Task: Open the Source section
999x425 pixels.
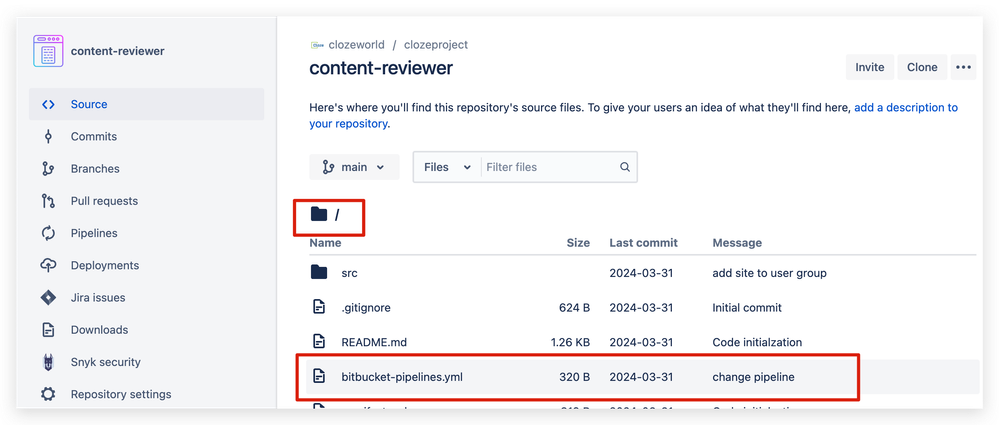Action: [147, 104]
